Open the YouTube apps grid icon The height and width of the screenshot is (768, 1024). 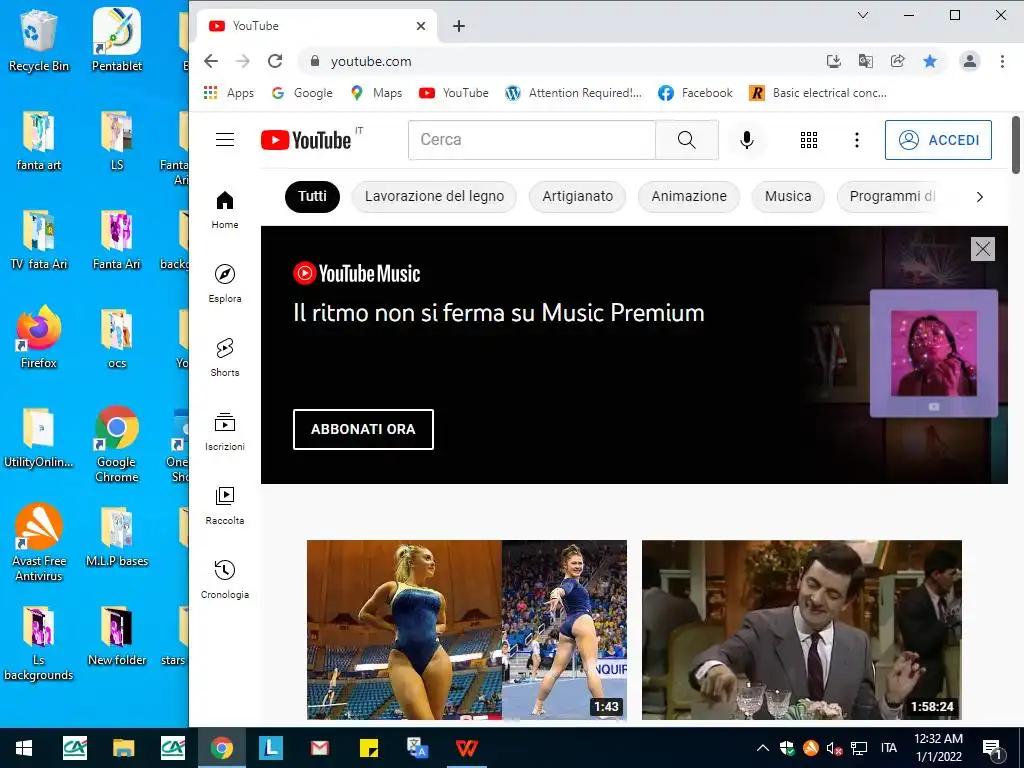(x=808, y=140)
